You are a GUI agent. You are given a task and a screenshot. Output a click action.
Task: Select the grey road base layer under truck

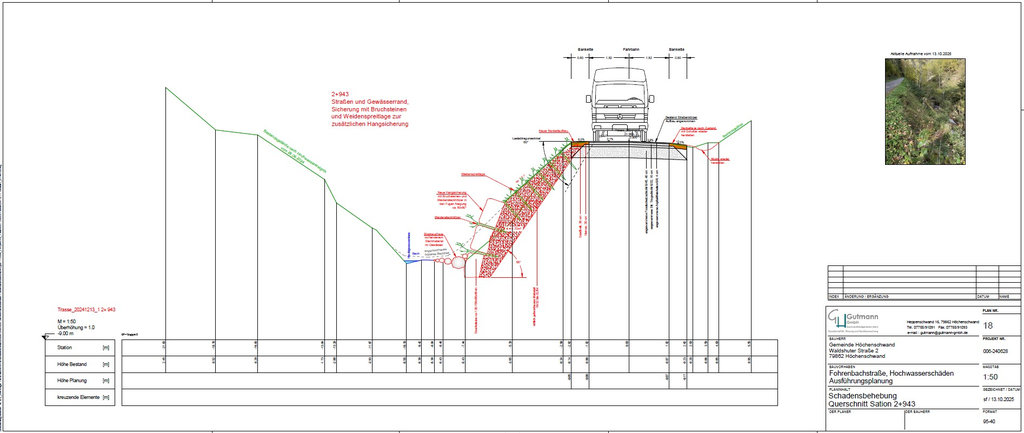click(x=630, y=151)
